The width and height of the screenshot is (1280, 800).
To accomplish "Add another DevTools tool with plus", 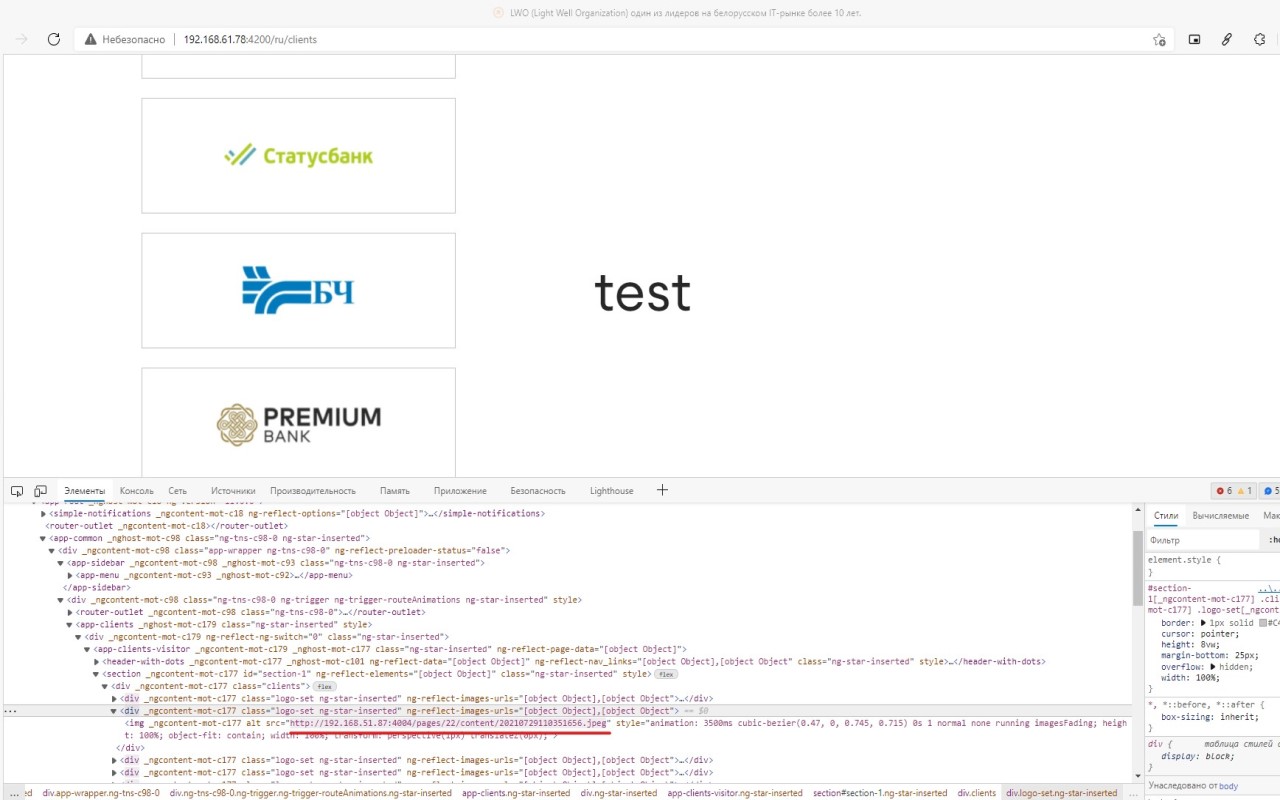I will (662, 490).
